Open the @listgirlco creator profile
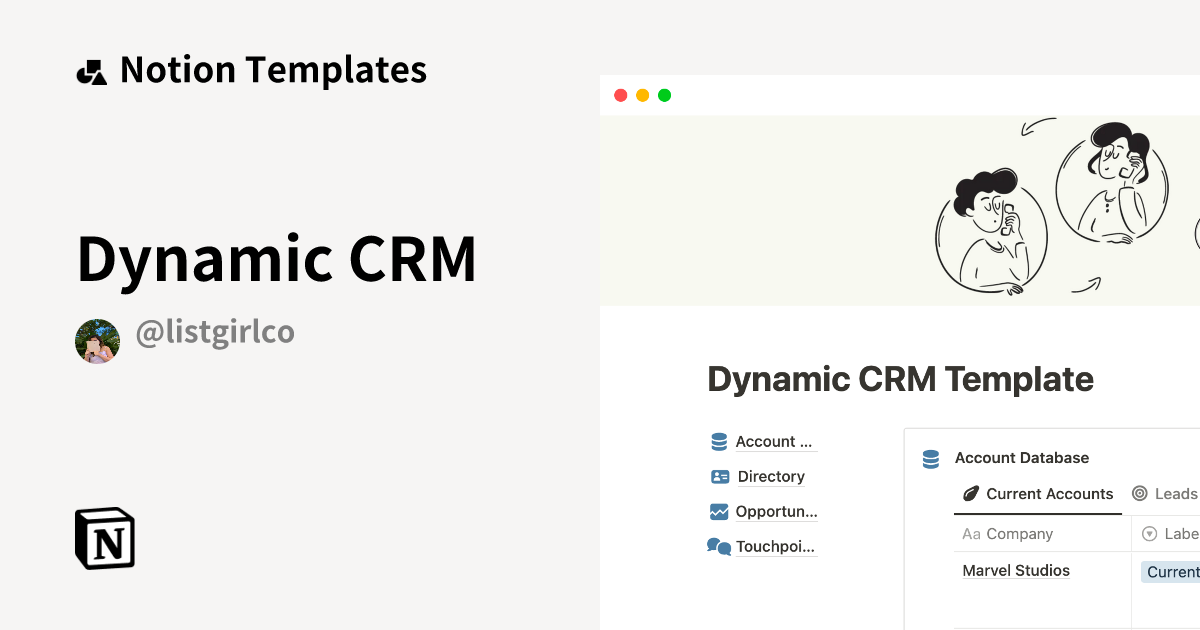This screenshot has height=630, width=1200. point(215,332)
